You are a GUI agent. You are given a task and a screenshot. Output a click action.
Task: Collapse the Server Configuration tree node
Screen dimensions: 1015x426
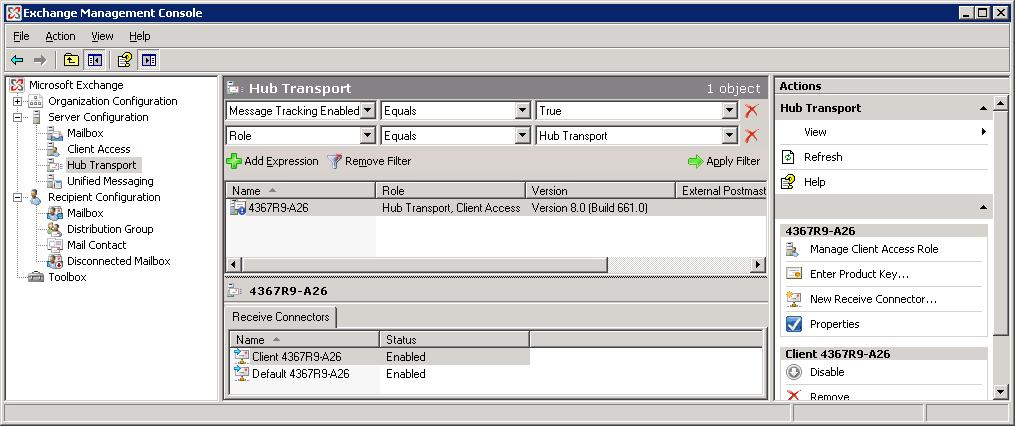pos(17,117)
